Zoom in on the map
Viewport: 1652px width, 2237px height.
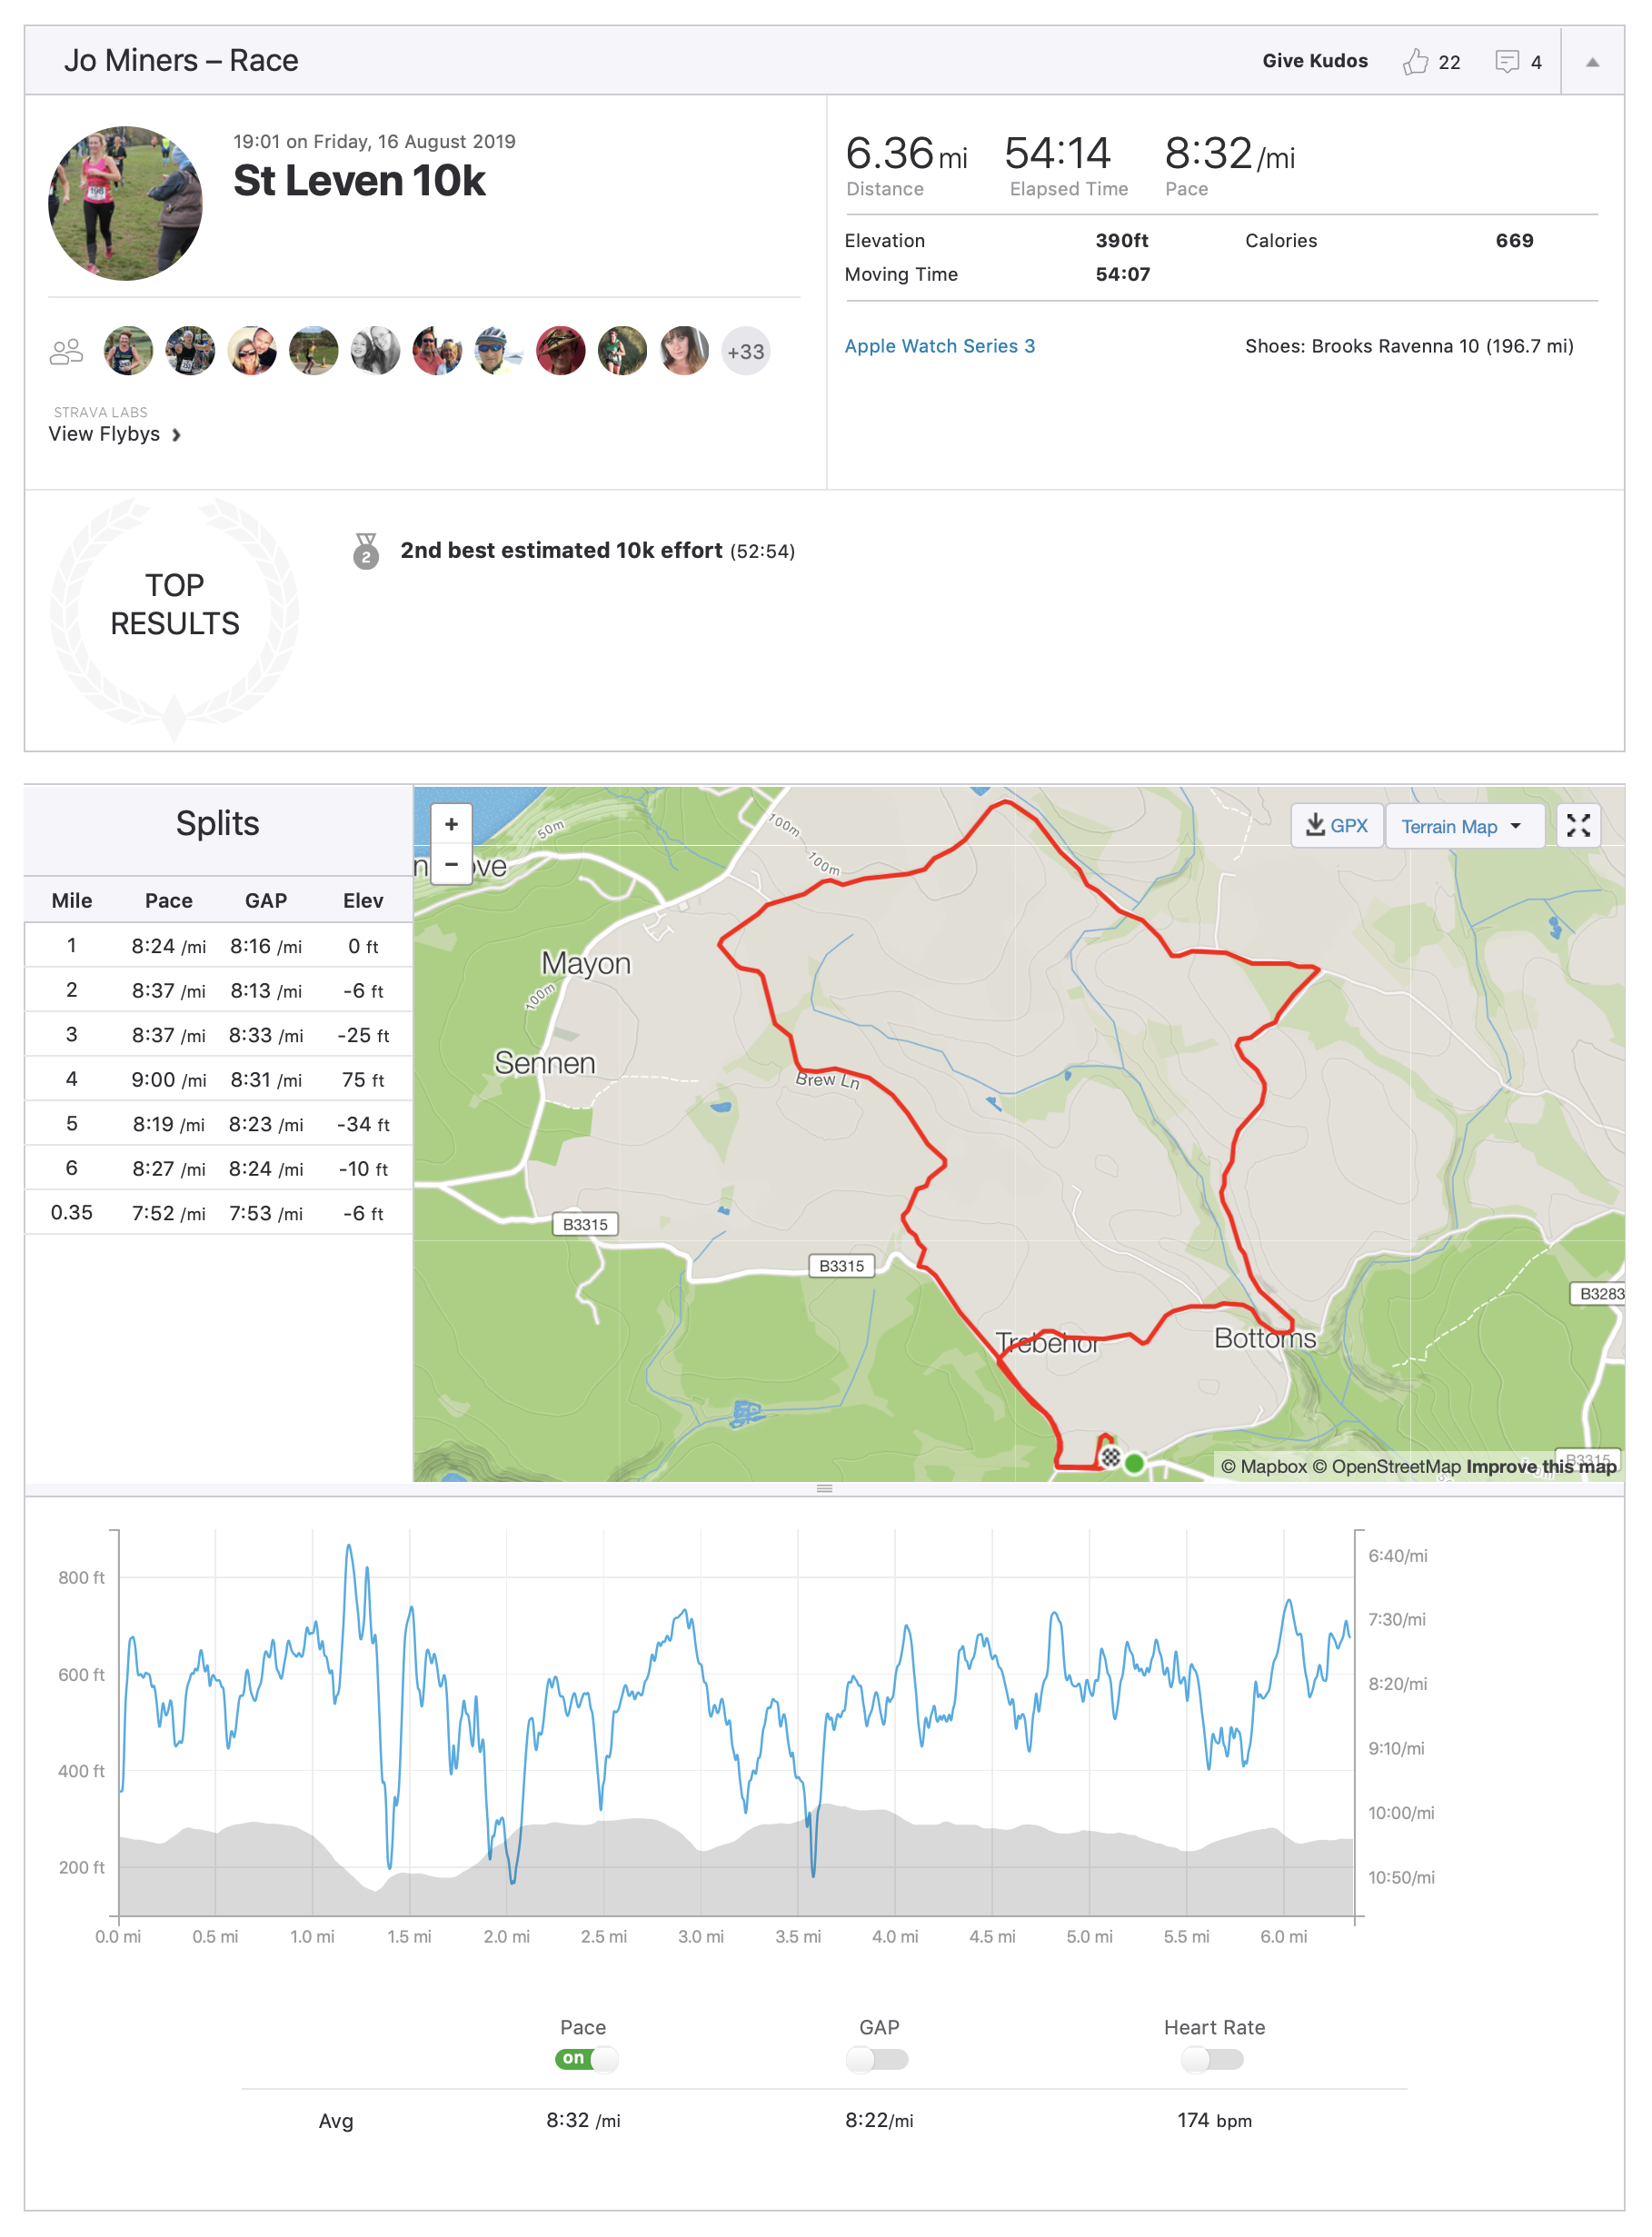coord(451,825)
